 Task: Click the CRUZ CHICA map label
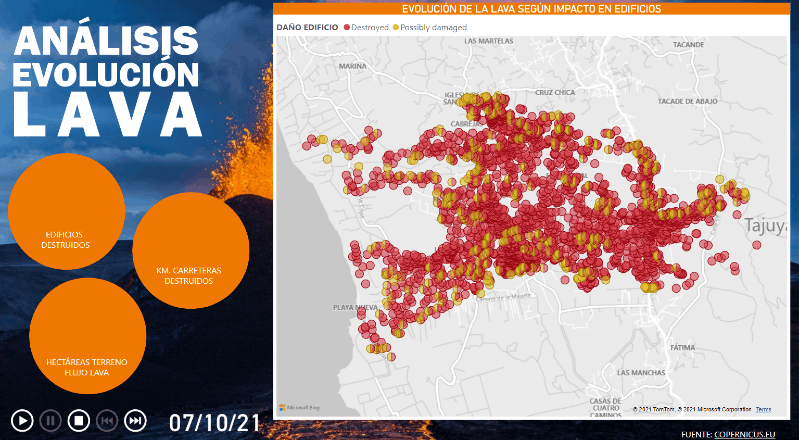(x=555, y=92)
